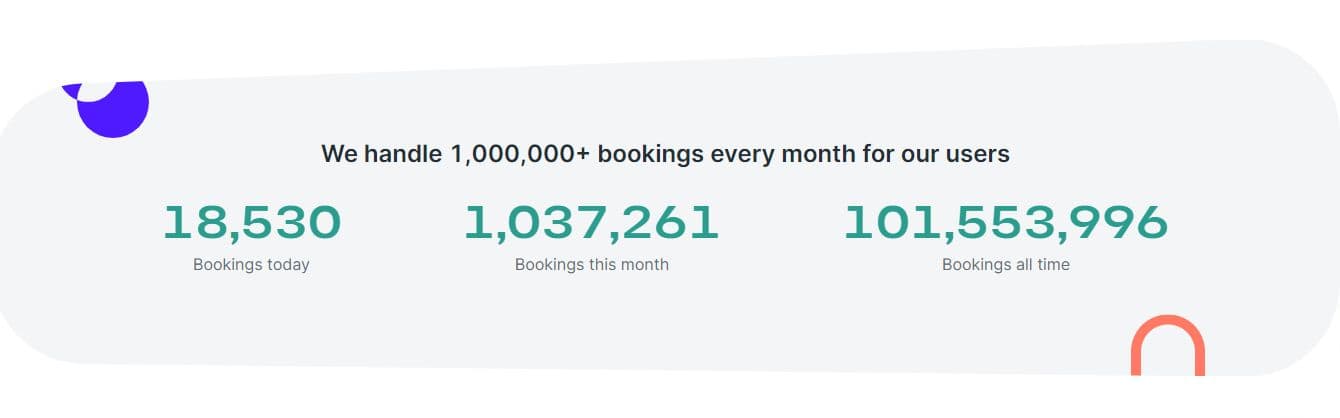The height and width of the screenshot is (418, 1340).
Task: Click the 18,530 bookings counter
Action: (x=252, y=222)
